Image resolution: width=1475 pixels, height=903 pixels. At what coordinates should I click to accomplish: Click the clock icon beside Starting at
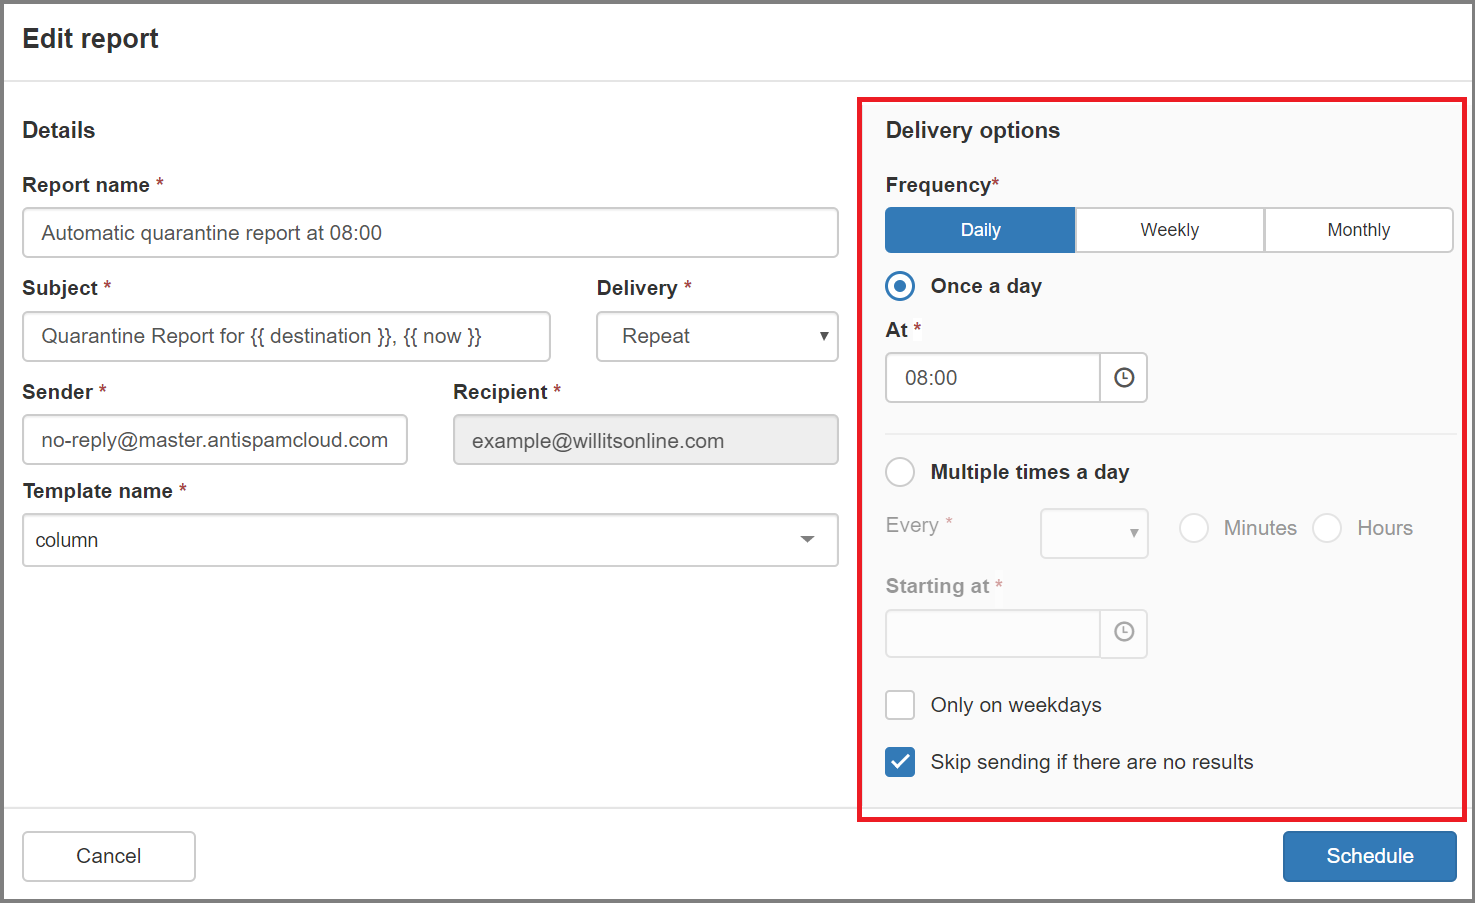[1123, 633]
